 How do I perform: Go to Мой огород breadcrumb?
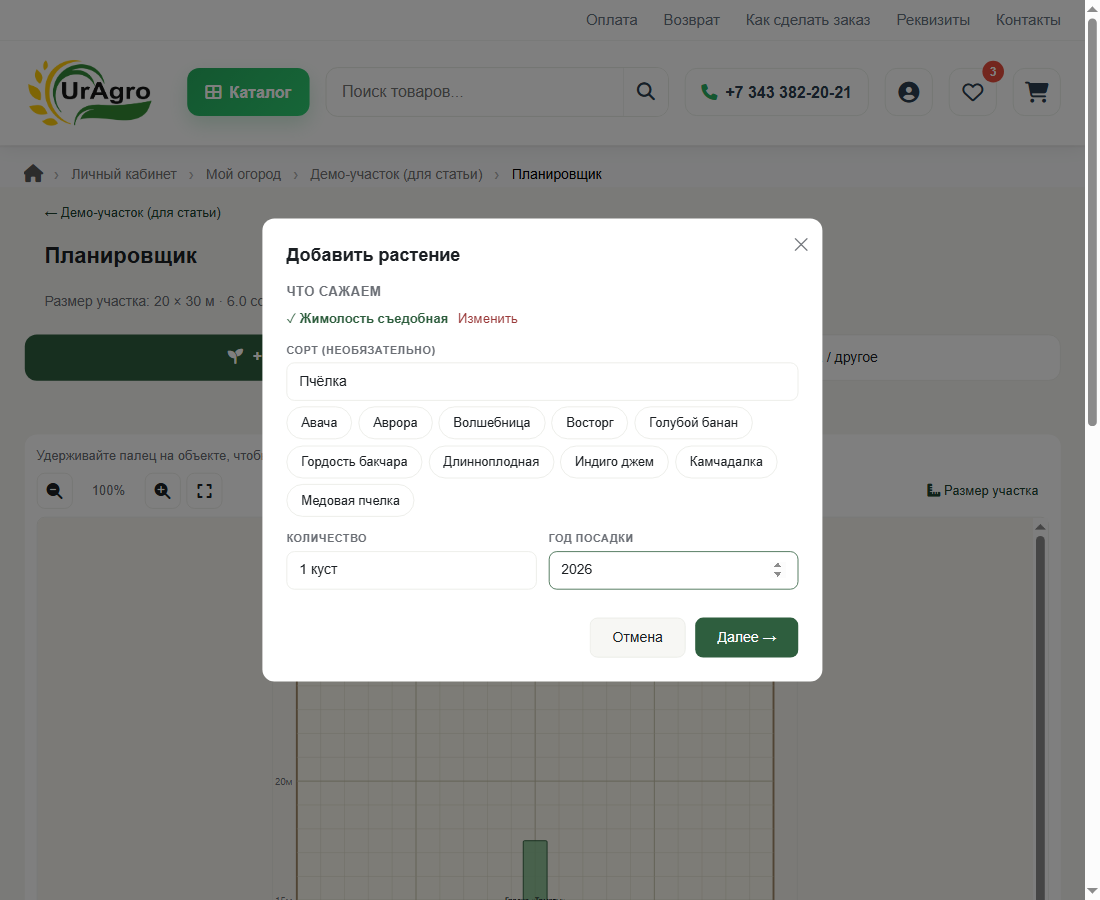(243, 174)
